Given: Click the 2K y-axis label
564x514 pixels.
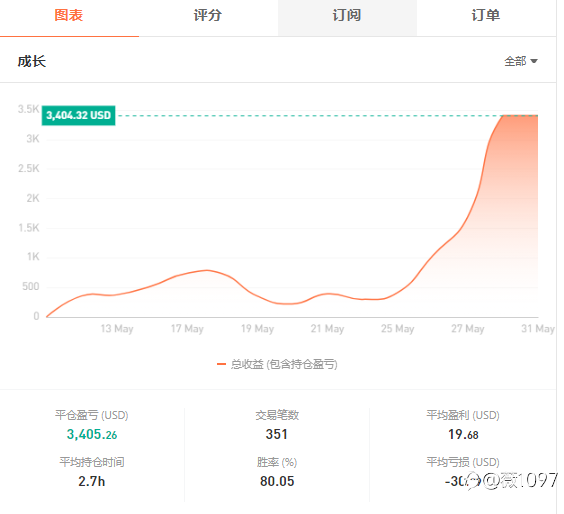Looking at the screenshot, I should [33, 198].
